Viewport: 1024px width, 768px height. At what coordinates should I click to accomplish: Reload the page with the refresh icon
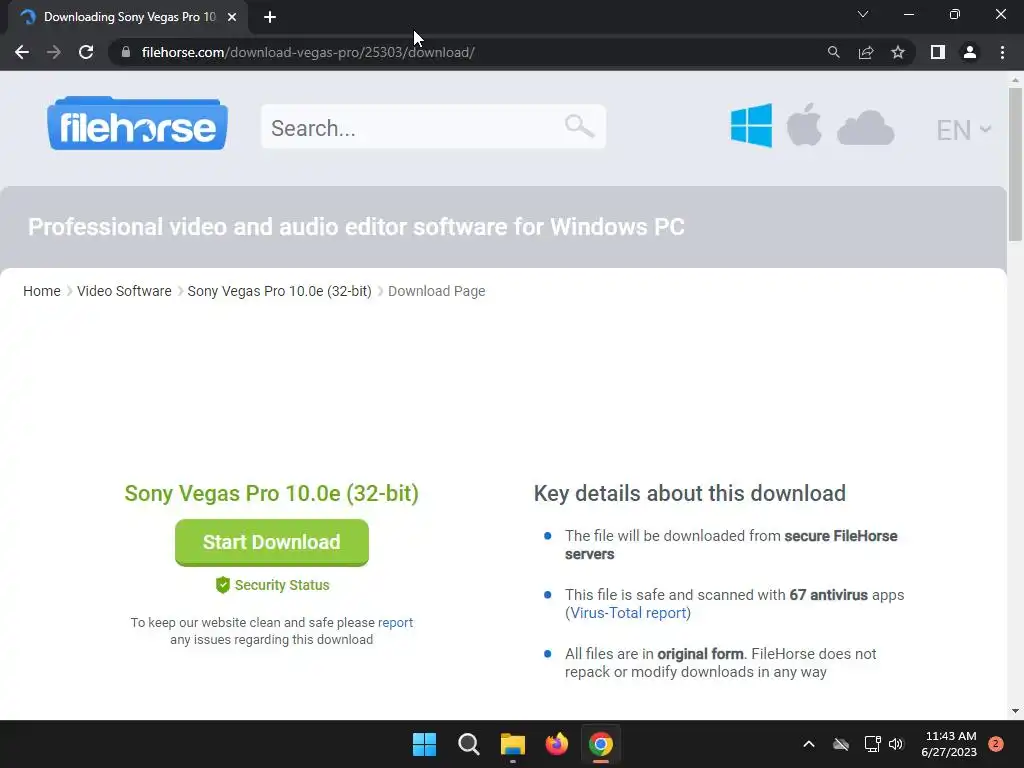tap(86, 52)
